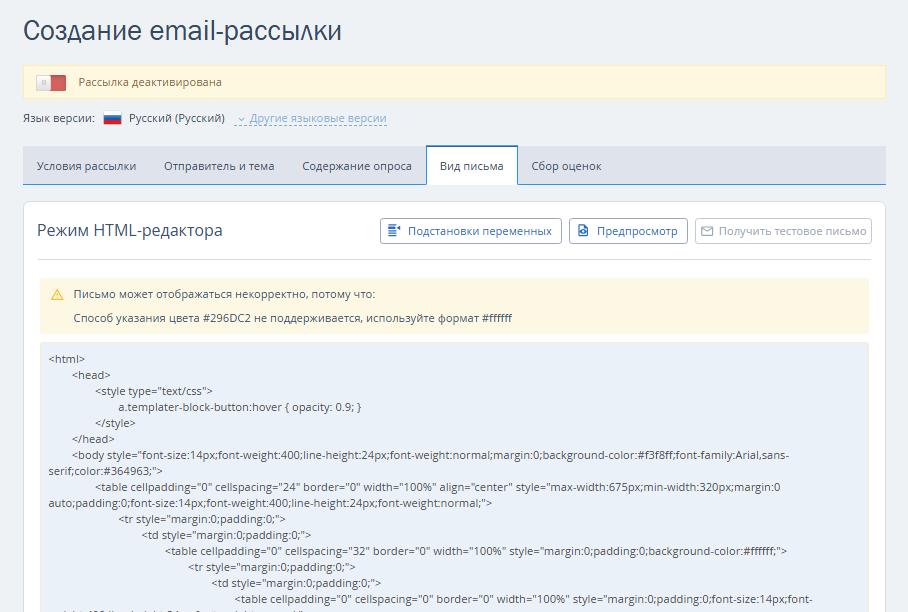908x612 pixels.
Task: Open the Содержание опроса tab
Action: click(357, 166)
